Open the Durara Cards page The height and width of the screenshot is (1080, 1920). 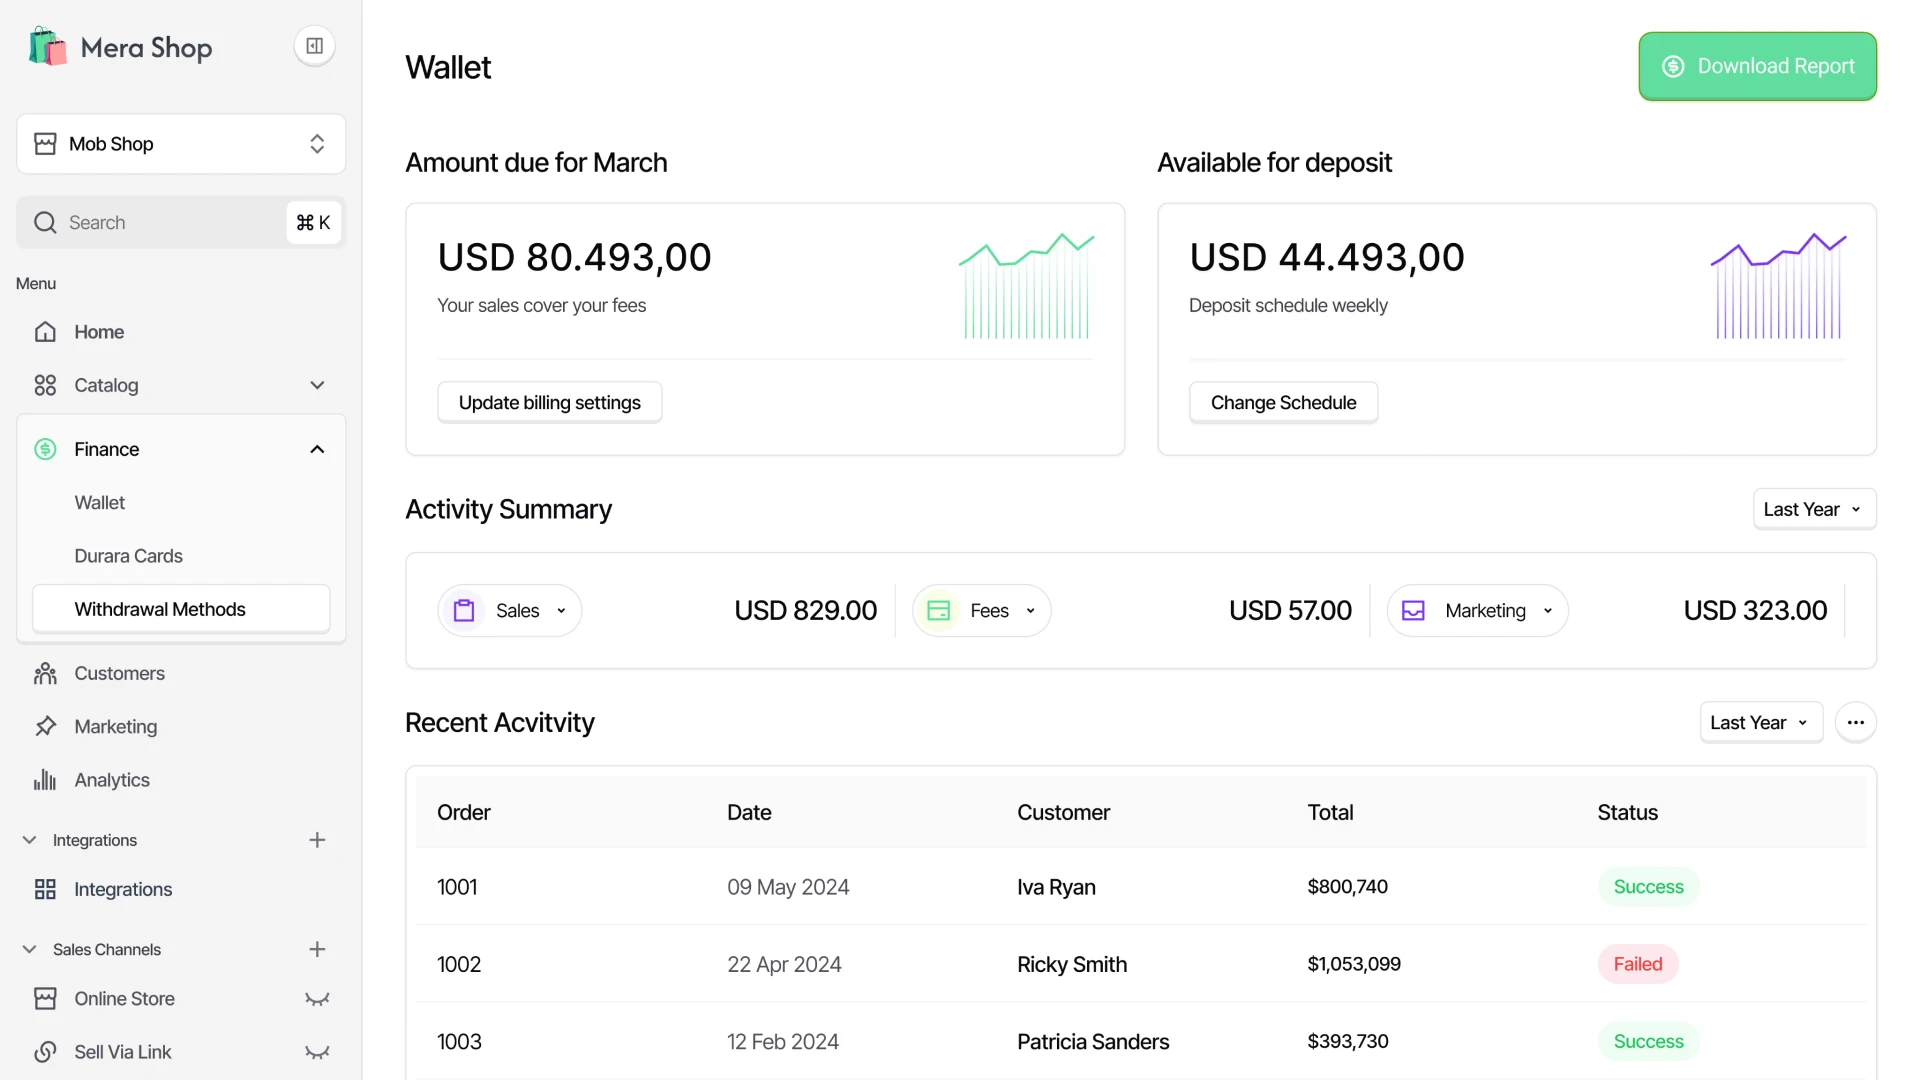click(x=128, y=555)
